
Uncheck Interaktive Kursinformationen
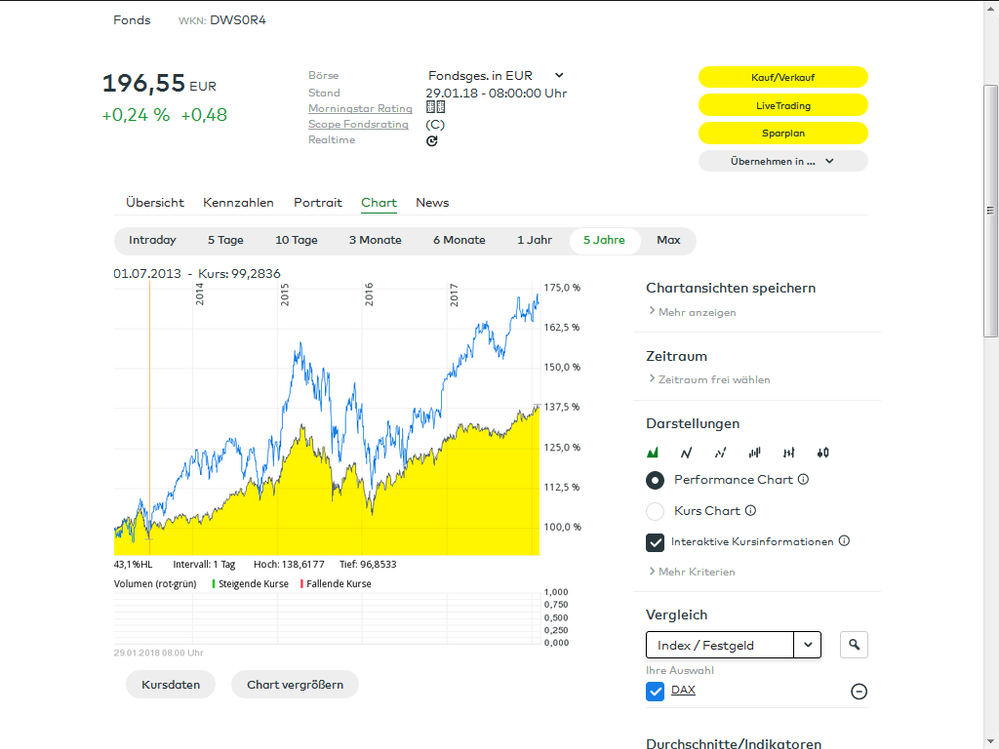tap(655, 542)
